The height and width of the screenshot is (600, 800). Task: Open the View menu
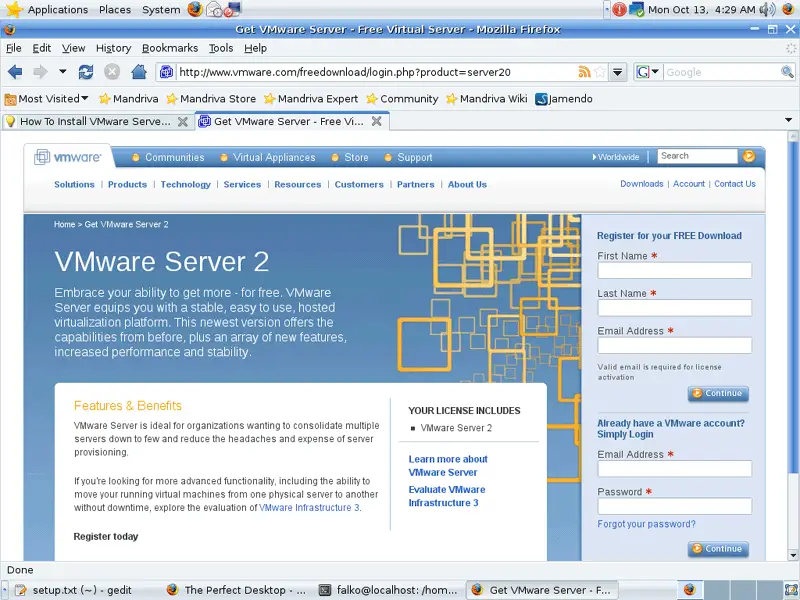73,48
